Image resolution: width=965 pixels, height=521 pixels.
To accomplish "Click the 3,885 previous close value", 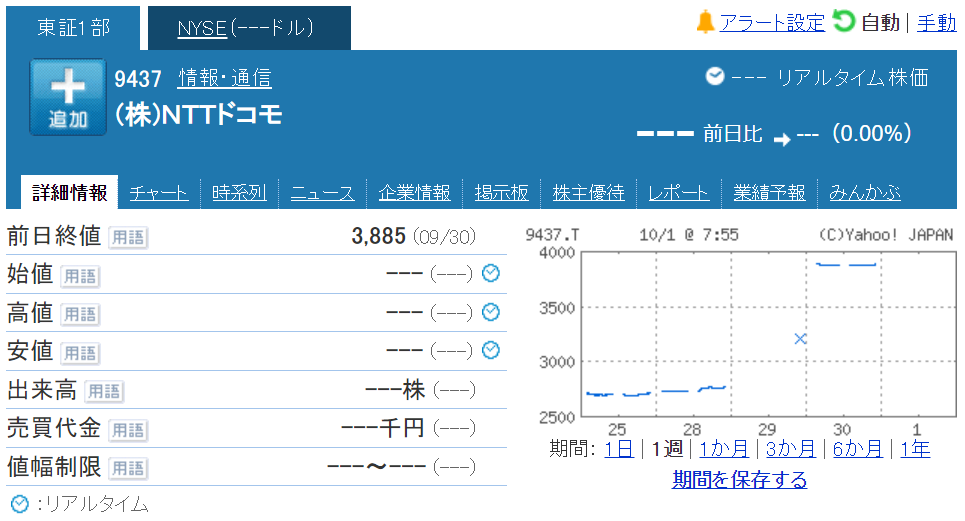I will 378,236.
